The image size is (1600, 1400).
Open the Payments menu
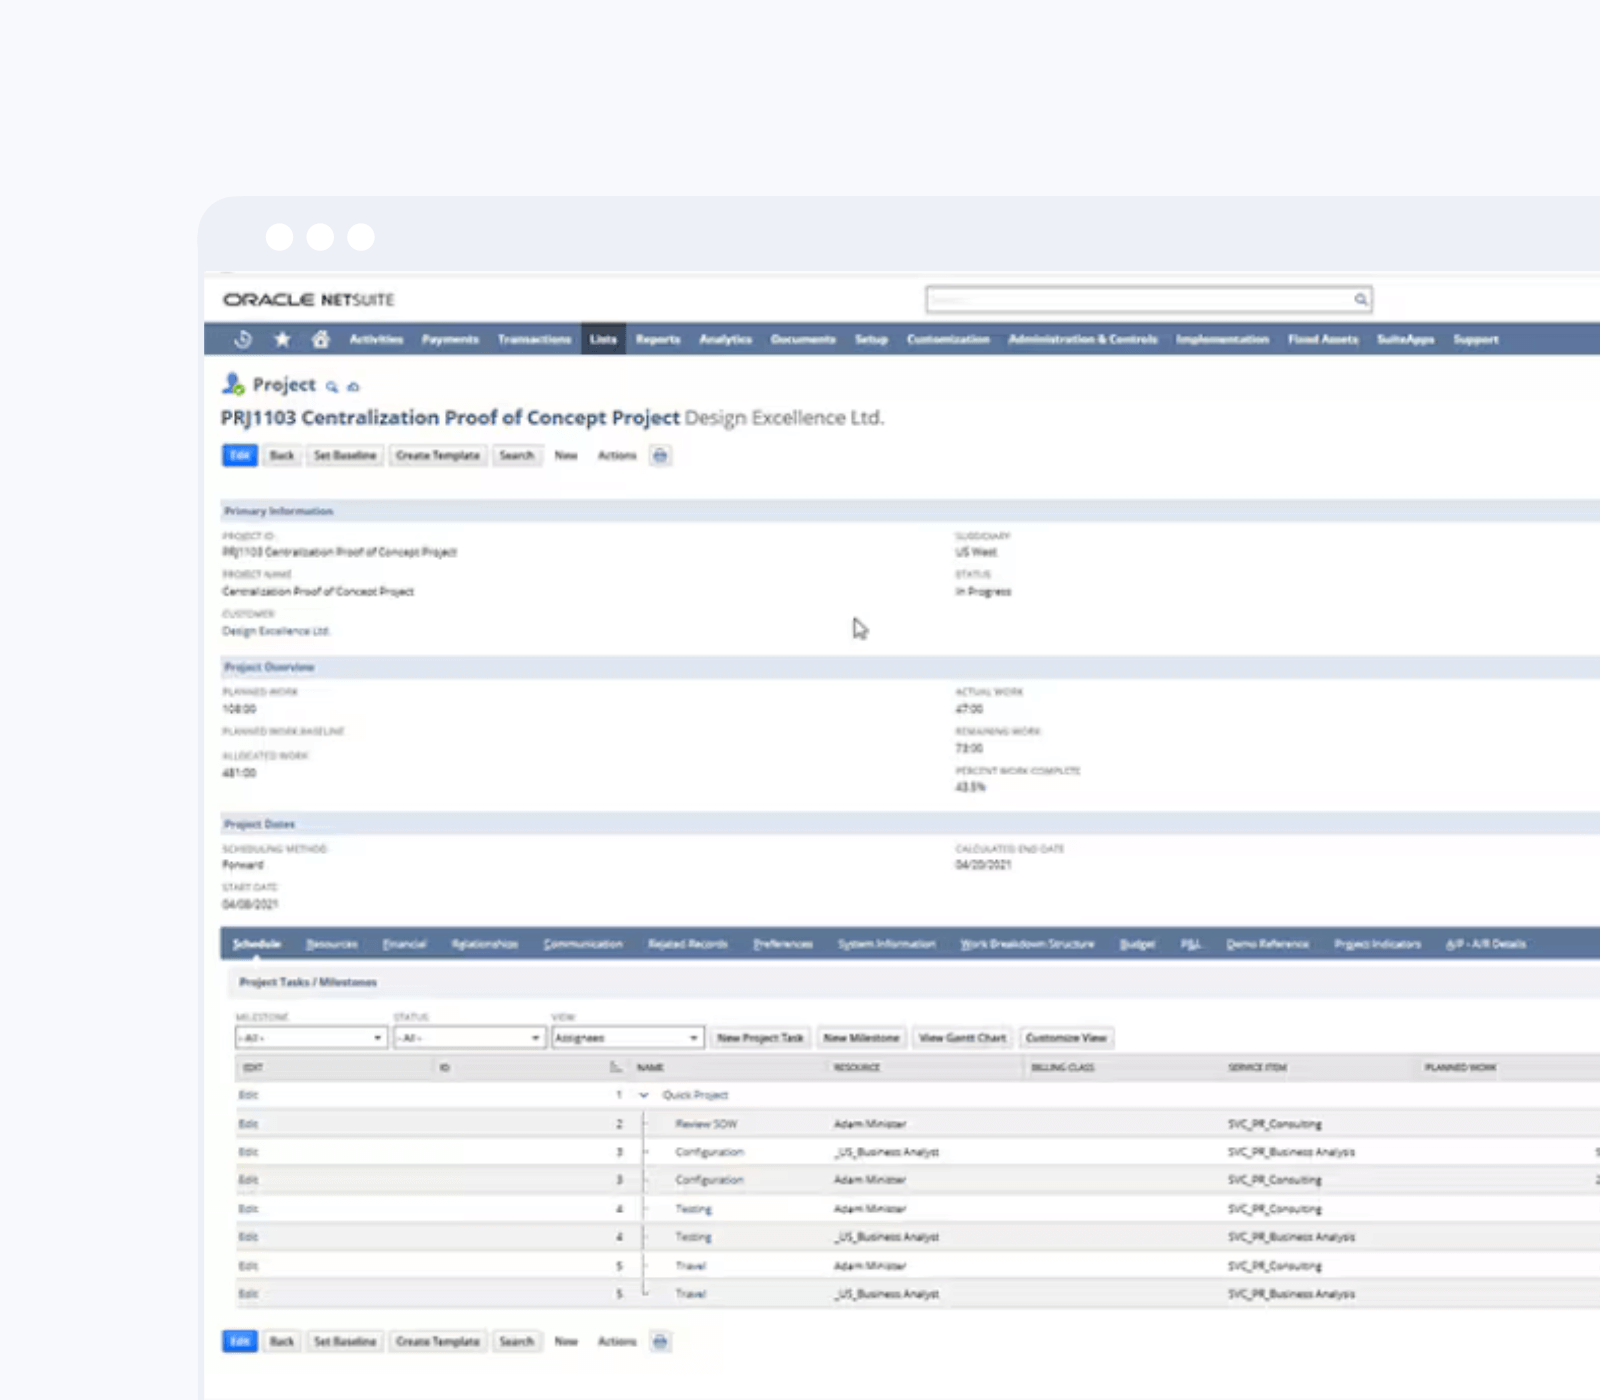(x=450, y=339)
